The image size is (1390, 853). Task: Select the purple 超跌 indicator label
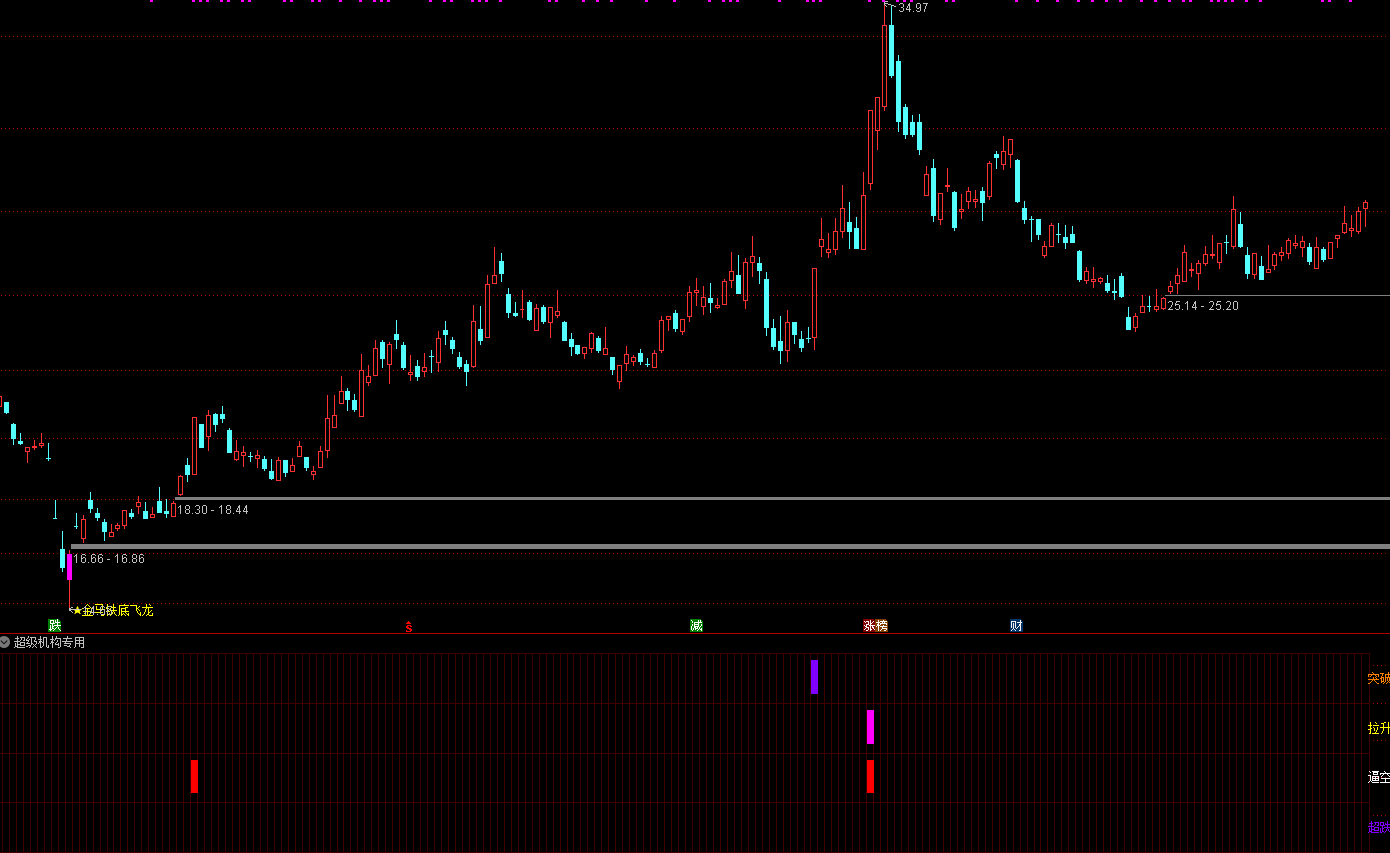coord(1378,827)
